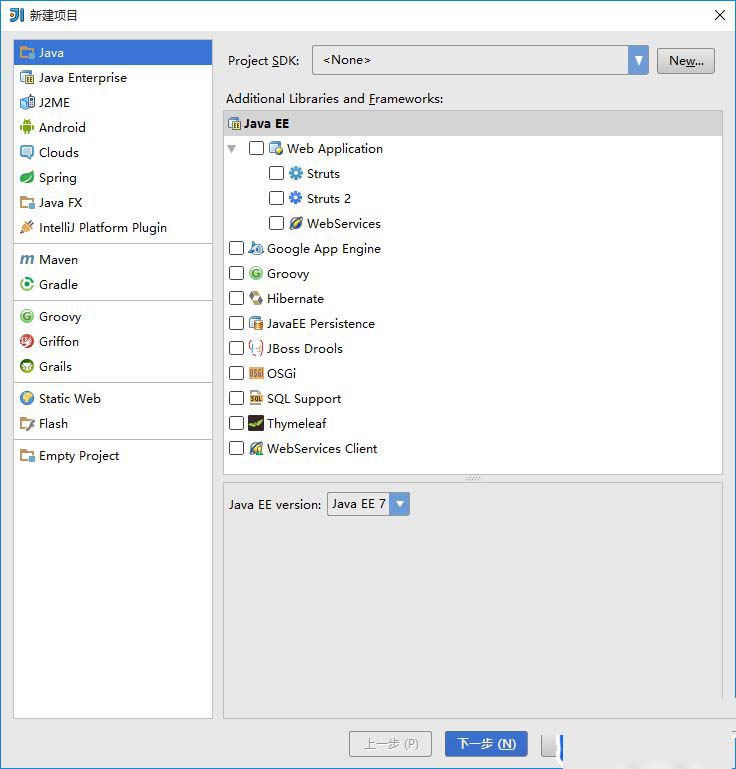Screen dimensions: 736x769
Task: Open the Java EE version dropdown
Action: click(400, 504)
